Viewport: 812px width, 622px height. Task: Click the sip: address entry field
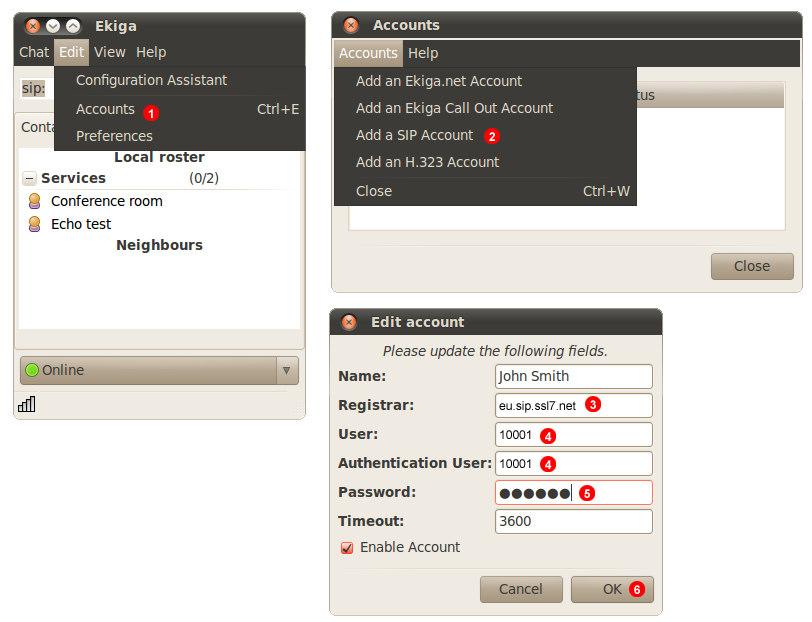[37, 88]
